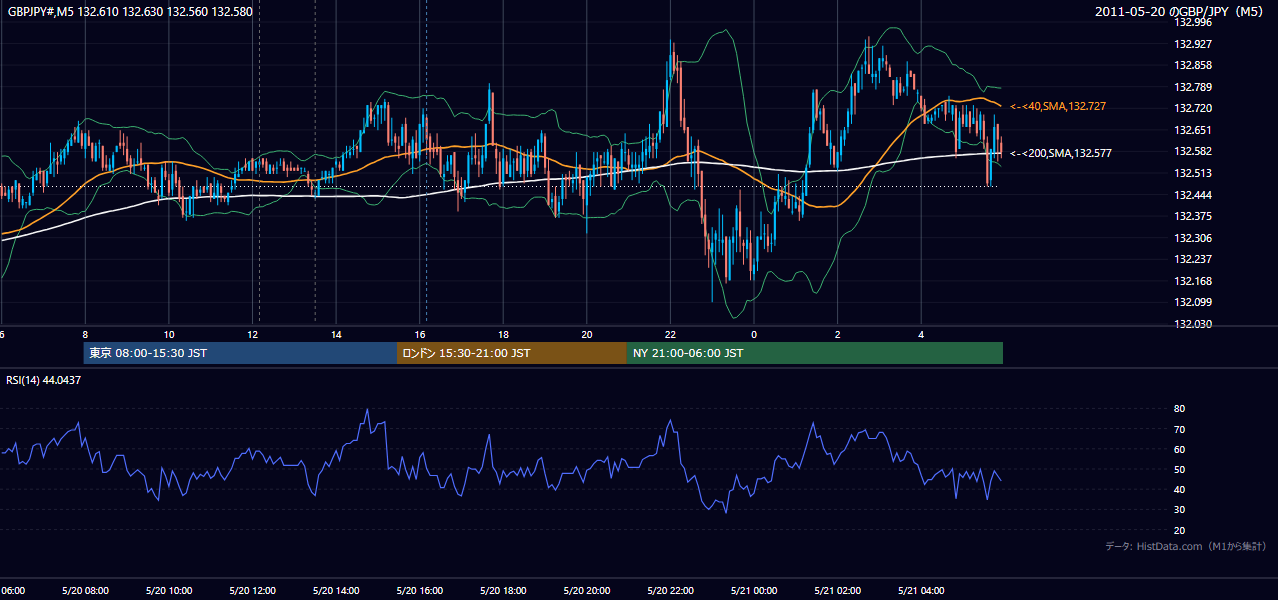Click hour tick 22 under the price chart

point(671,334)
